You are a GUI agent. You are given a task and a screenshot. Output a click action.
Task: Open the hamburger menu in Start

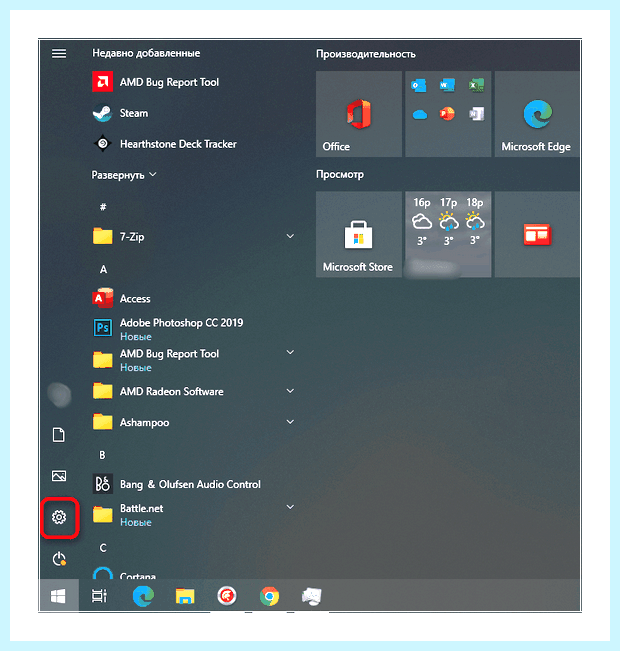[59, 54]
